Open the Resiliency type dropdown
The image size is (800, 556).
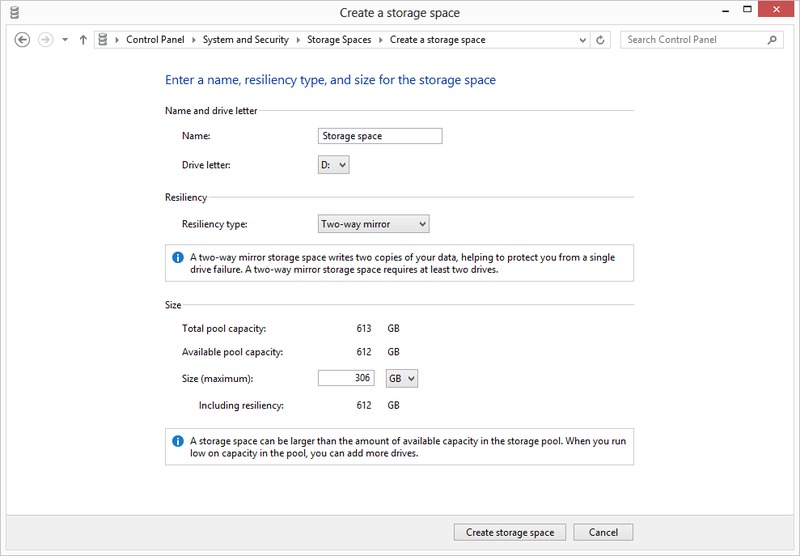point(372,224)
